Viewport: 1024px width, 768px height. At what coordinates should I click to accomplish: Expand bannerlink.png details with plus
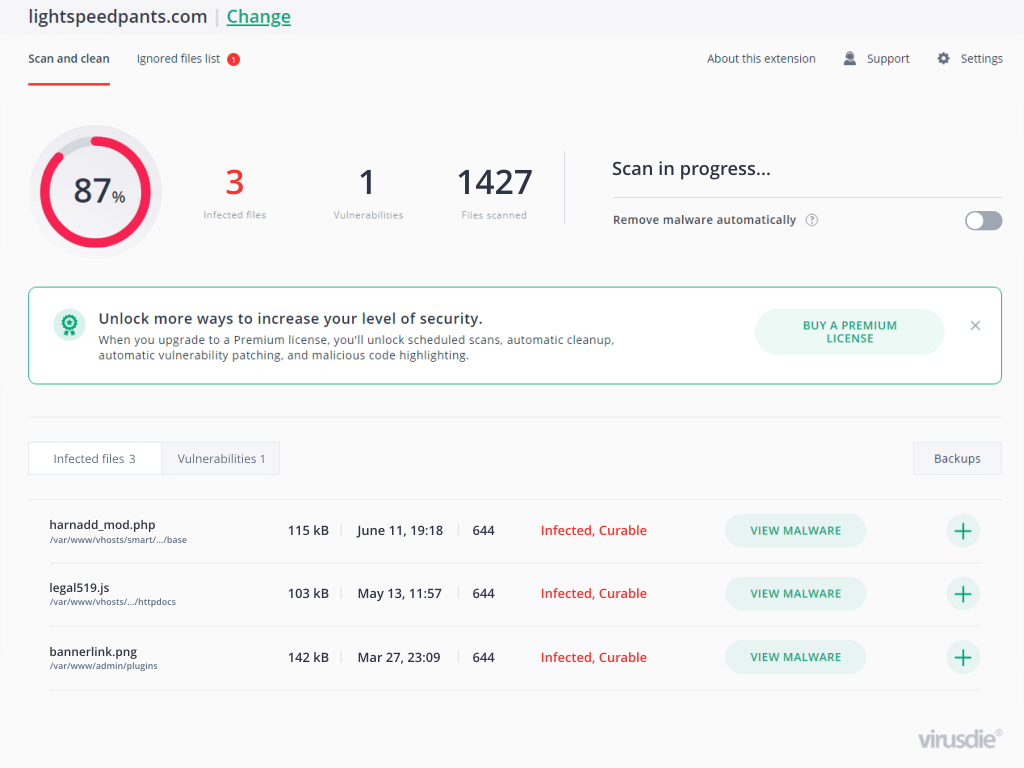click(x=962, y=657)
